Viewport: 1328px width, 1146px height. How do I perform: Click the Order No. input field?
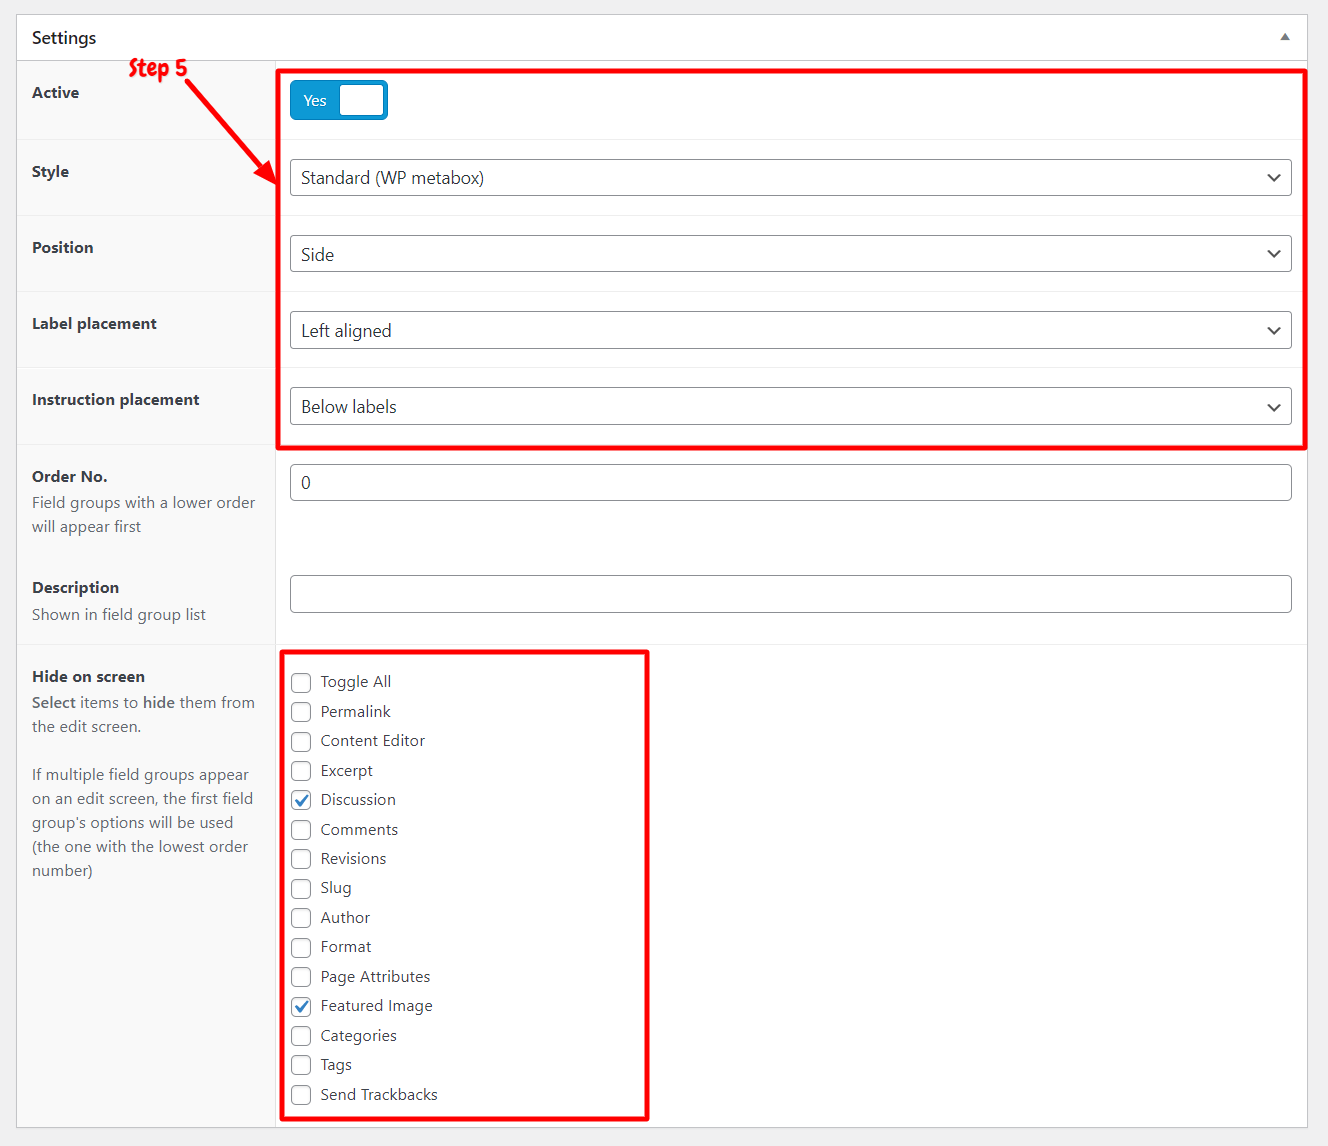790,482
